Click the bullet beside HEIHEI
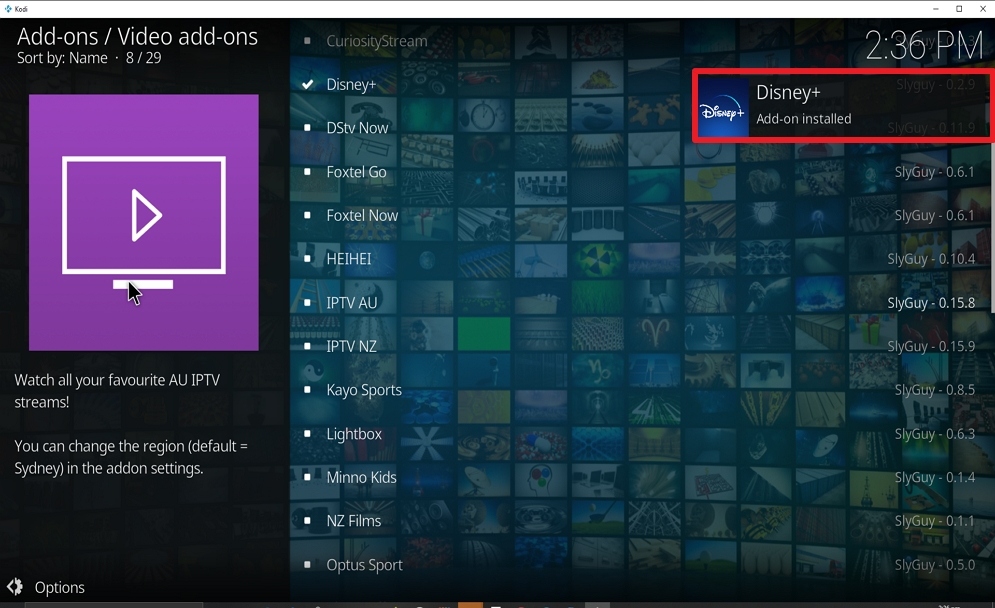Screen dimensions: 995x608 (x=307, y=258)
